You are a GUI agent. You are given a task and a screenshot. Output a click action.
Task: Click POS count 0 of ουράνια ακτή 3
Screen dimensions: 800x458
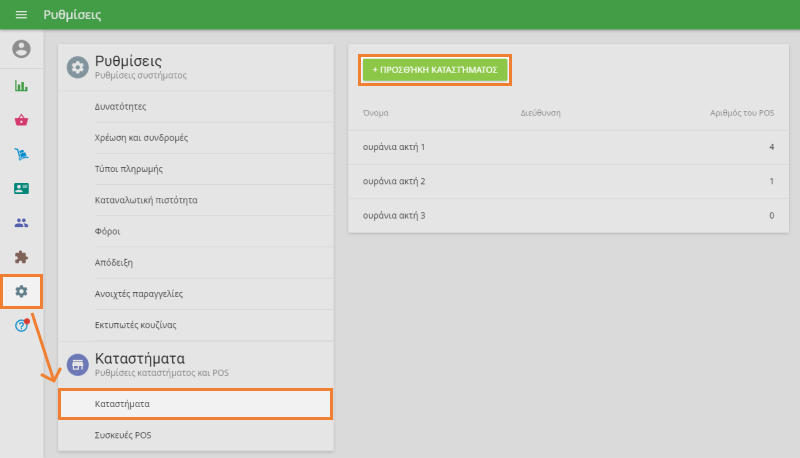pyautogui.click(x=771, y=215)
